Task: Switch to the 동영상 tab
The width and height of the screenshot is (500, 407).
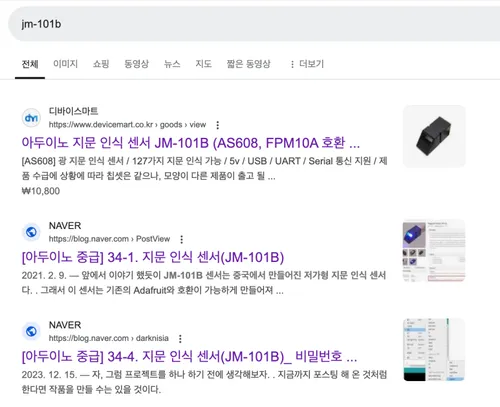Action: [136, 64]
